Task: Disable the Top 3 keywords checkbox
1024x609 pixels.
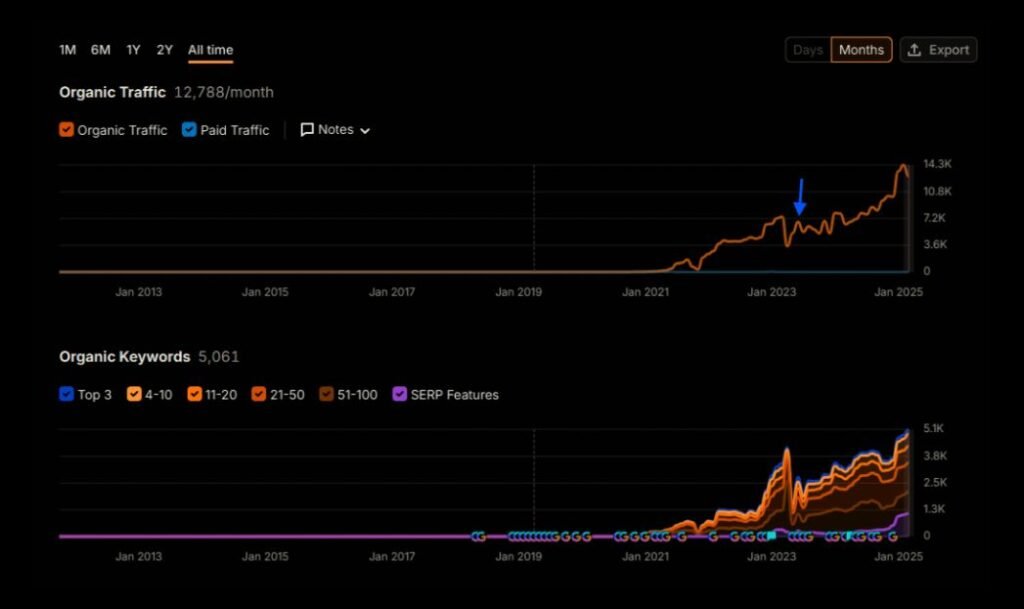Action: coord(67,395)
